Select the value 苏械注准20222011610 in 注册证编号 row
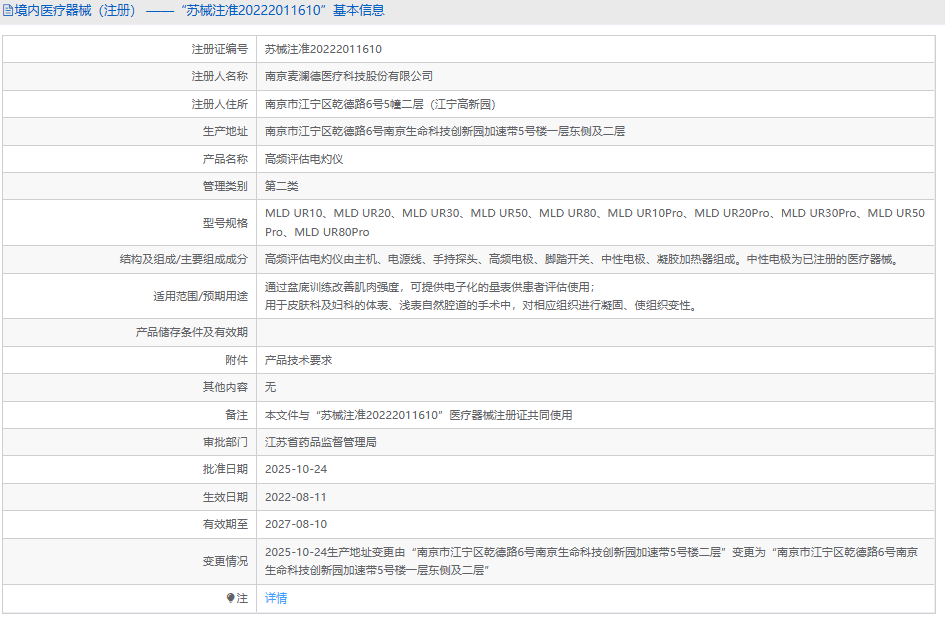This screenshot has height=621, width=945. click(x=323, y=49)
